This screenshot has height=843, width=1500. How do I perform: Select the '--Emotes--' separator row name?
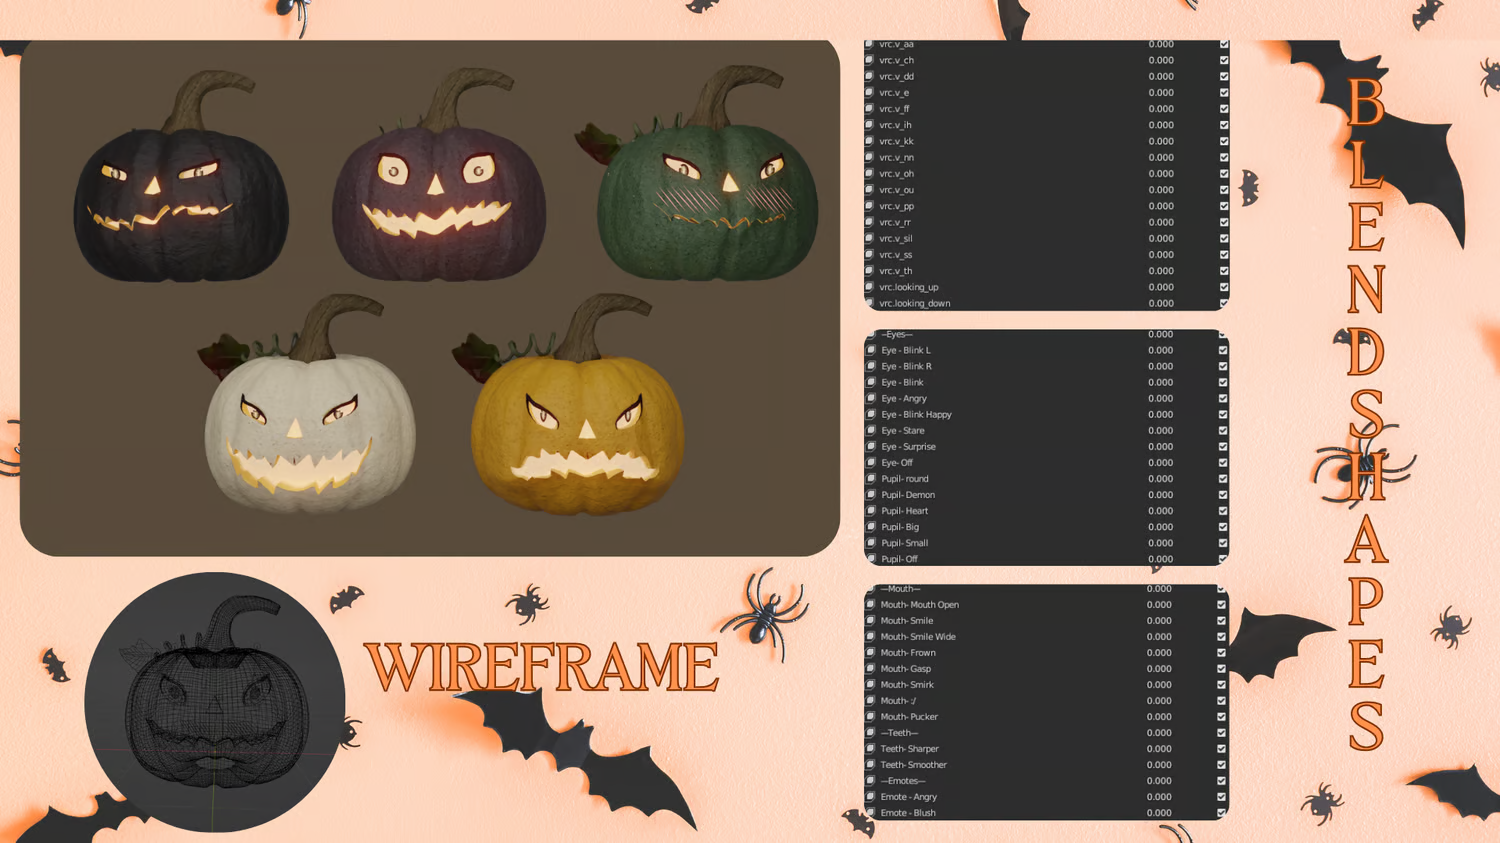[x=903, y=781]
